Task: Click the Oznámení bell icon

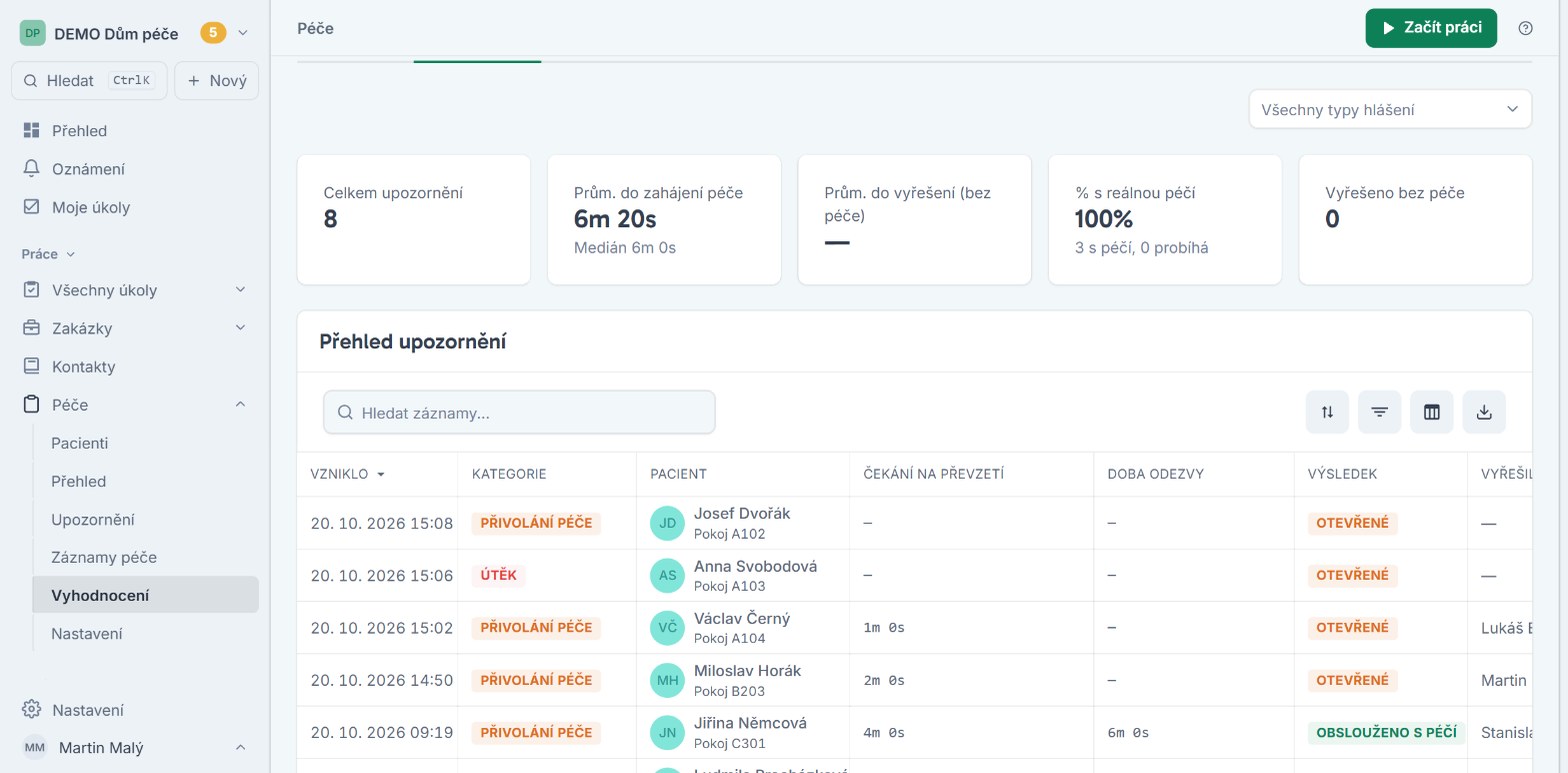Action: coord(31,169)
